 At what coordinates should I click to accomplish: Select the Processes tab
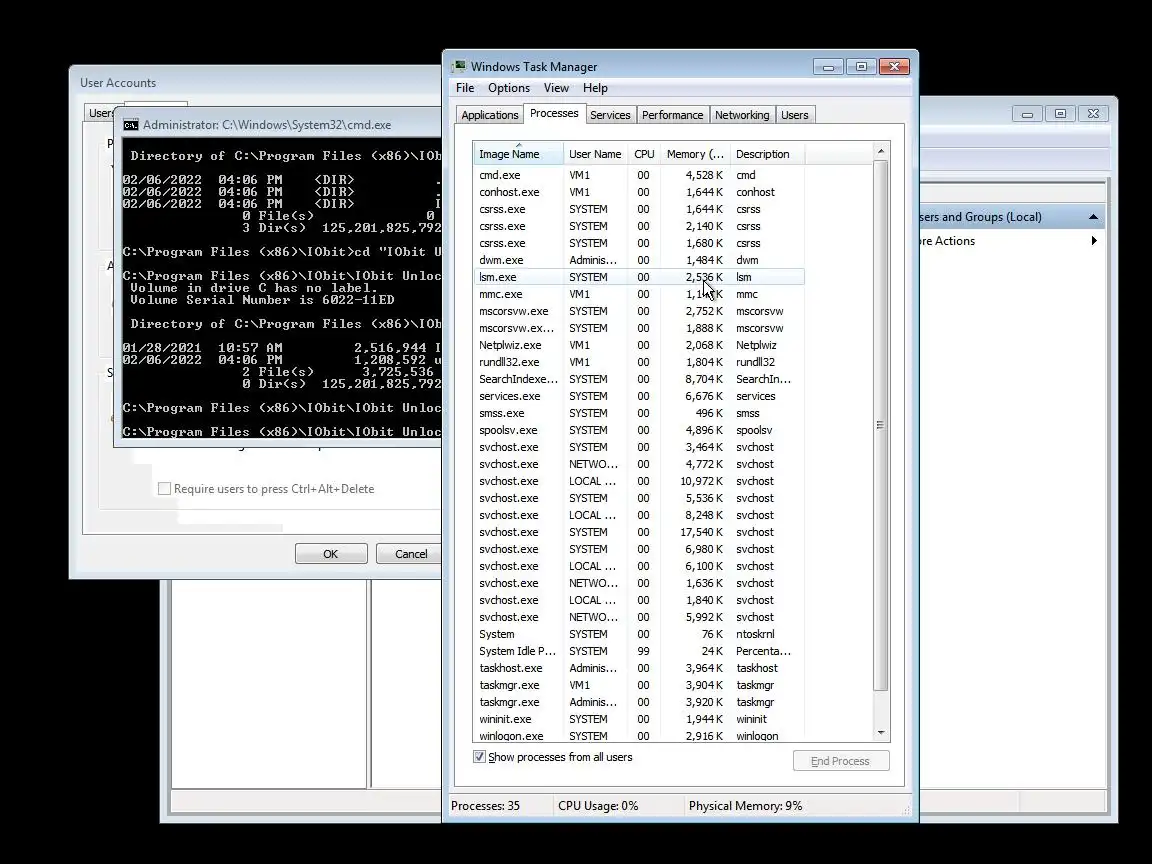pyautogui.click(x=554, y=113)
